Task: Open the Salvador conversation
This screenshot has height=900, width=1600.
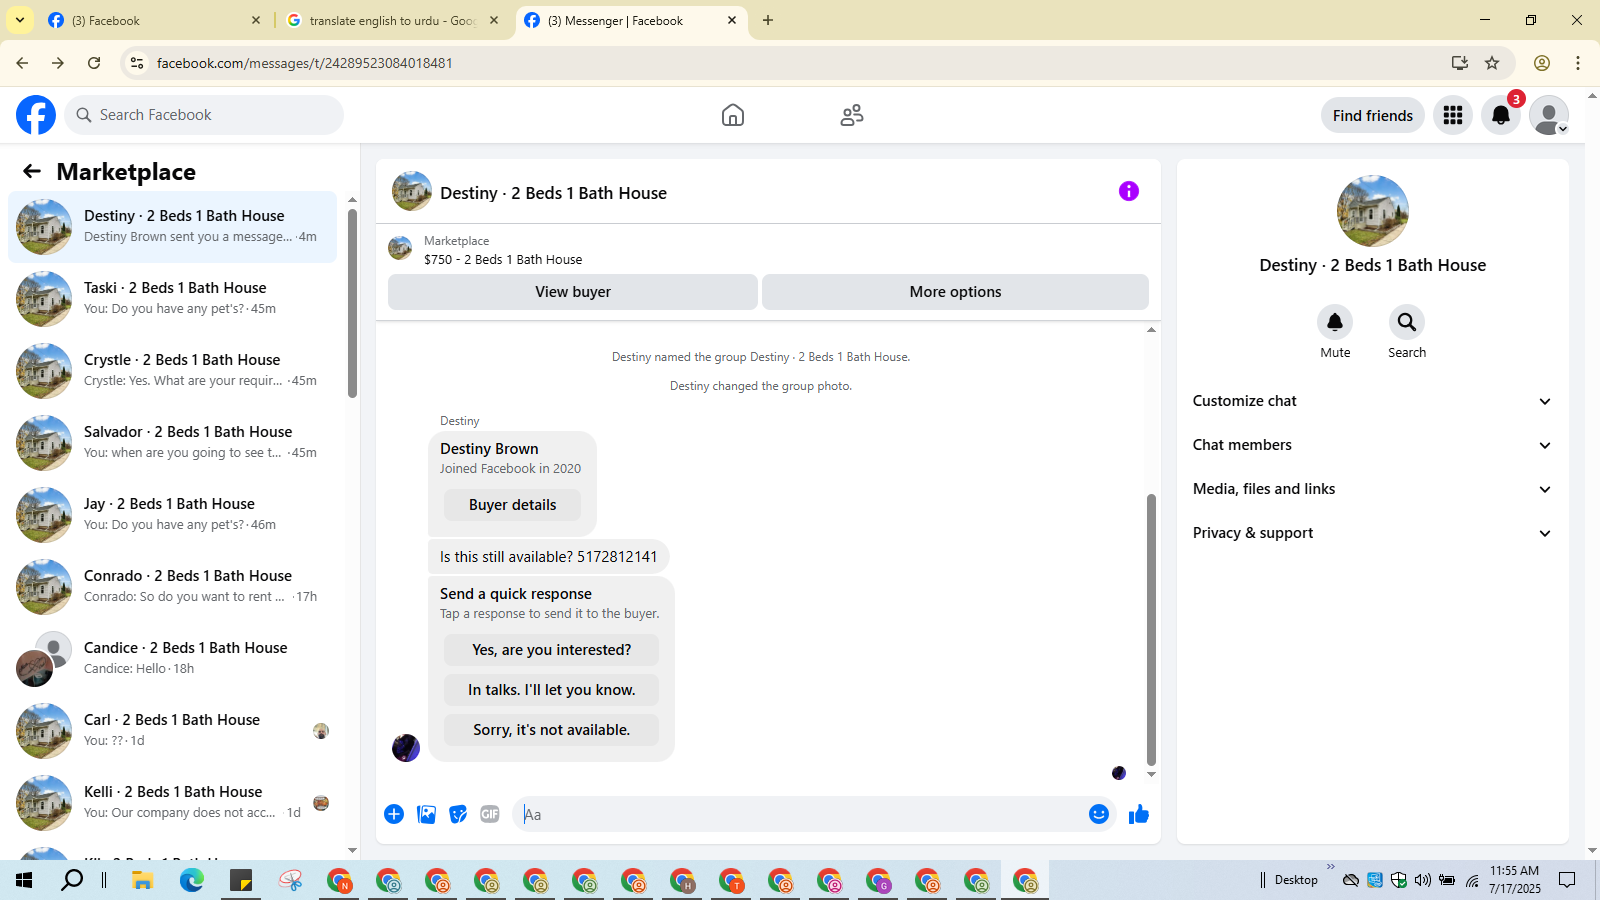Action: click(x=173, y=443)
